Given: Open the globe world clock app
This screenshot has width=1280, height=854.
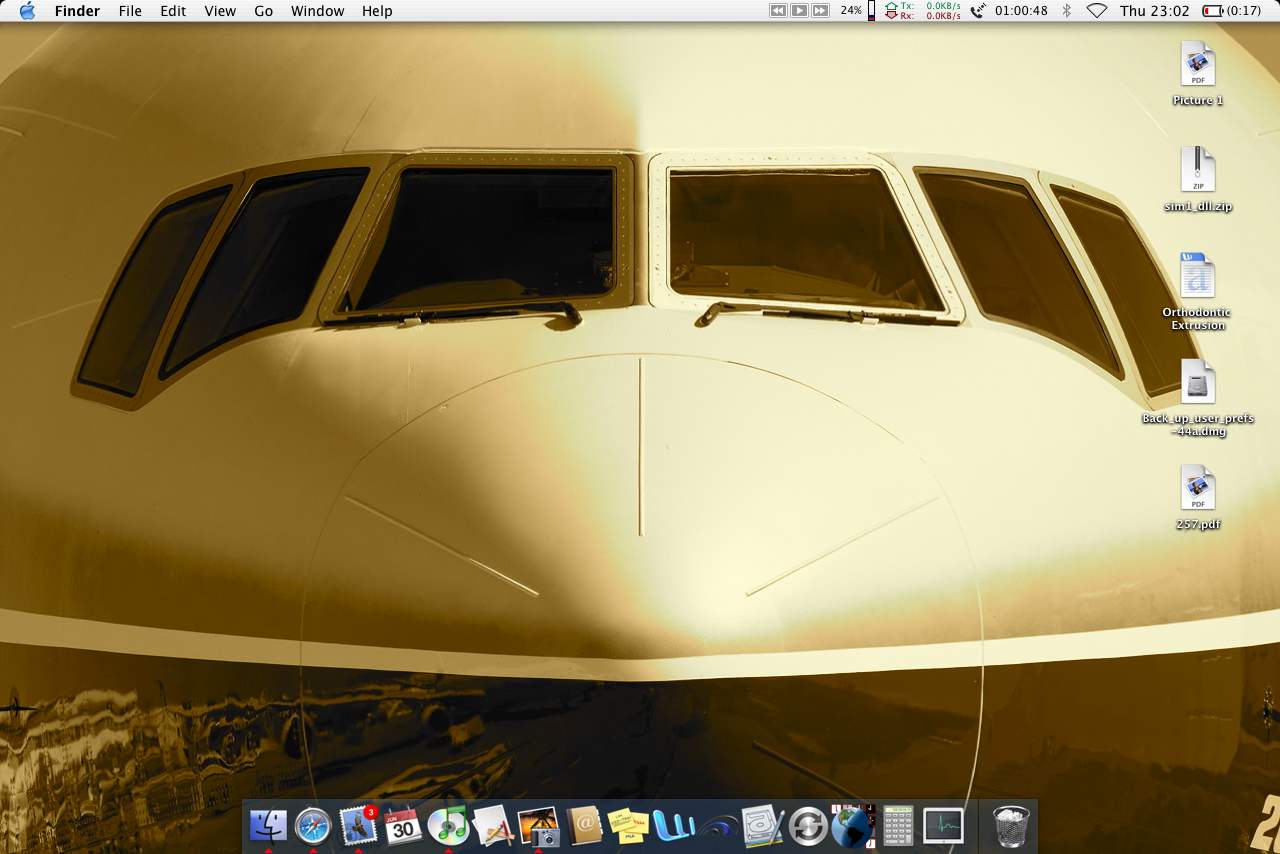Looking at the screenshot, I should (853, 826).
